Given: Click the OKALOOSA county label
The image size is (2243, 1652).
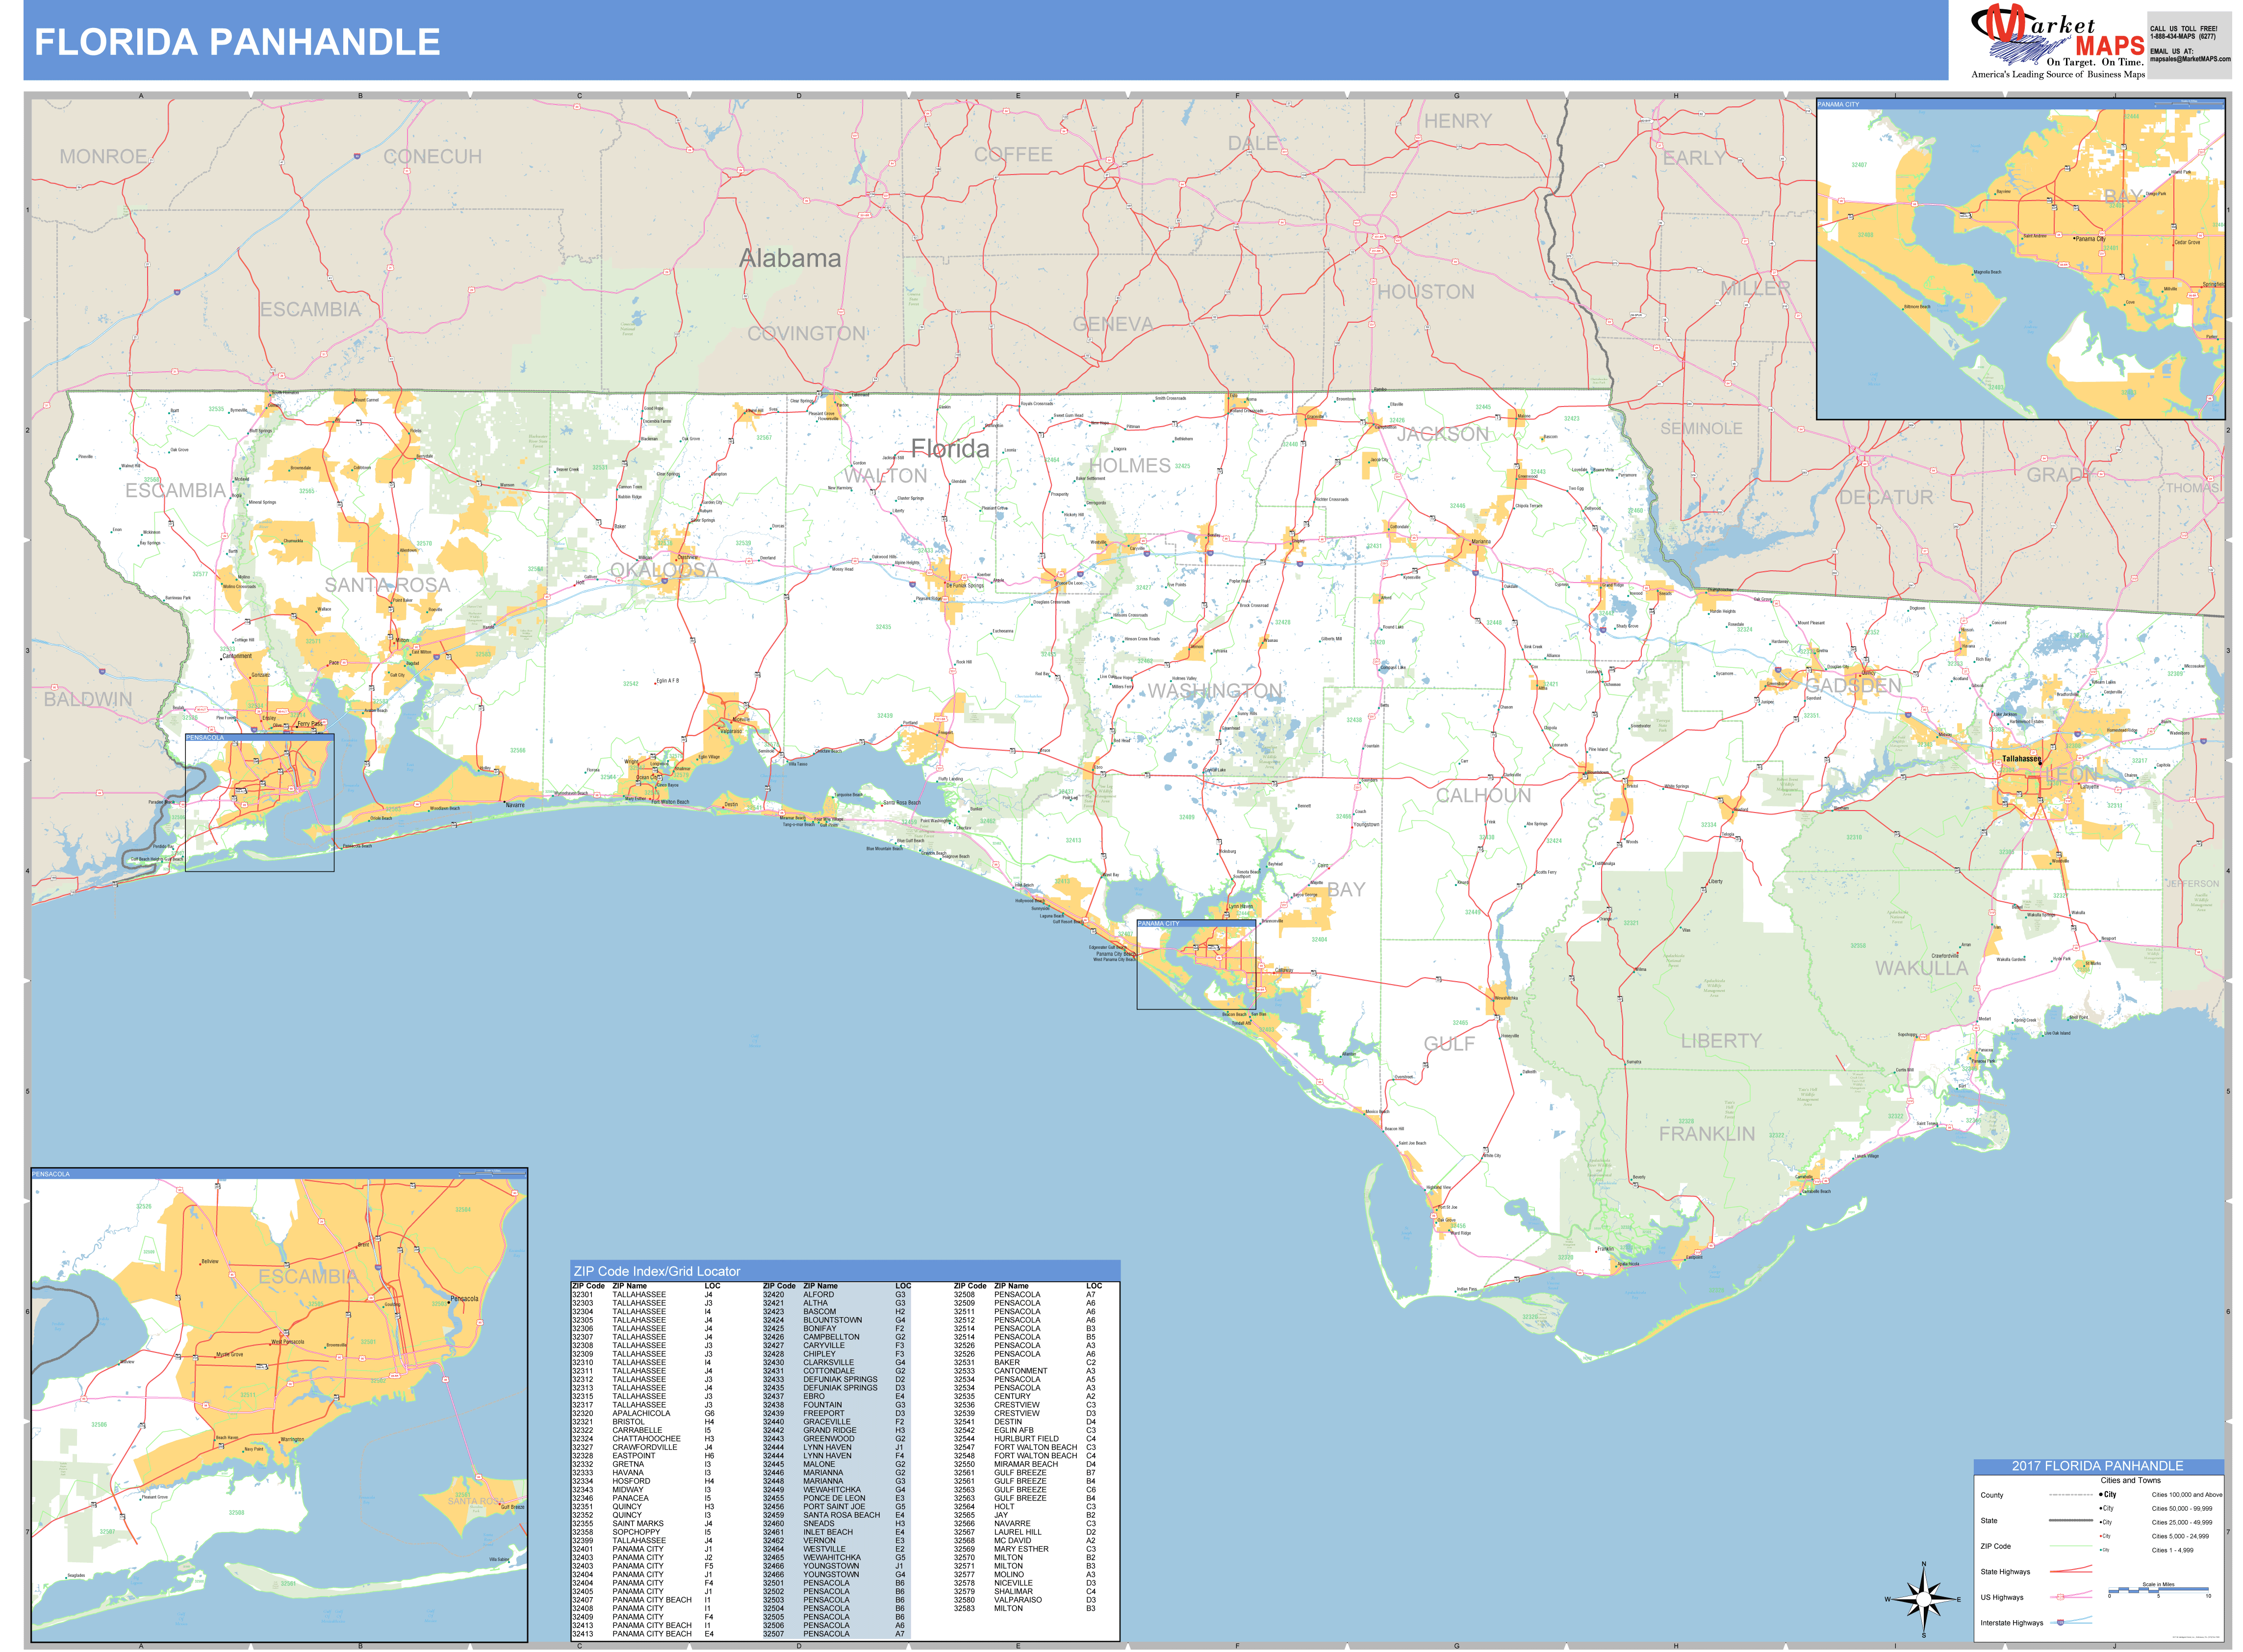Looking at the screenshot, I should (664, 570).
